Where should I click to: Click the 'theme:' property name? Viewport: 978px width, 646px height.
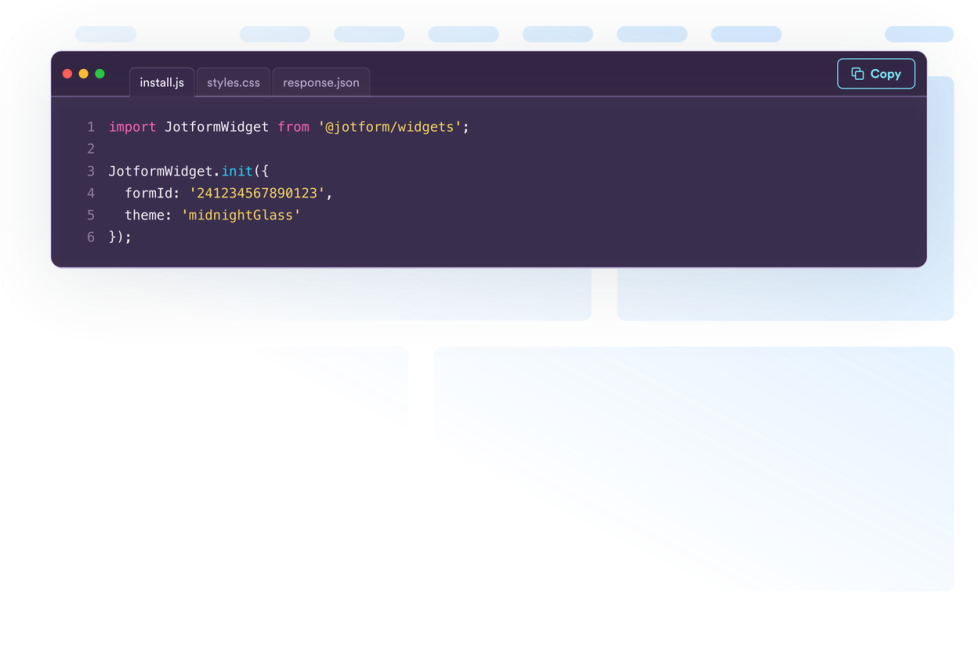[x=148, y=215]
